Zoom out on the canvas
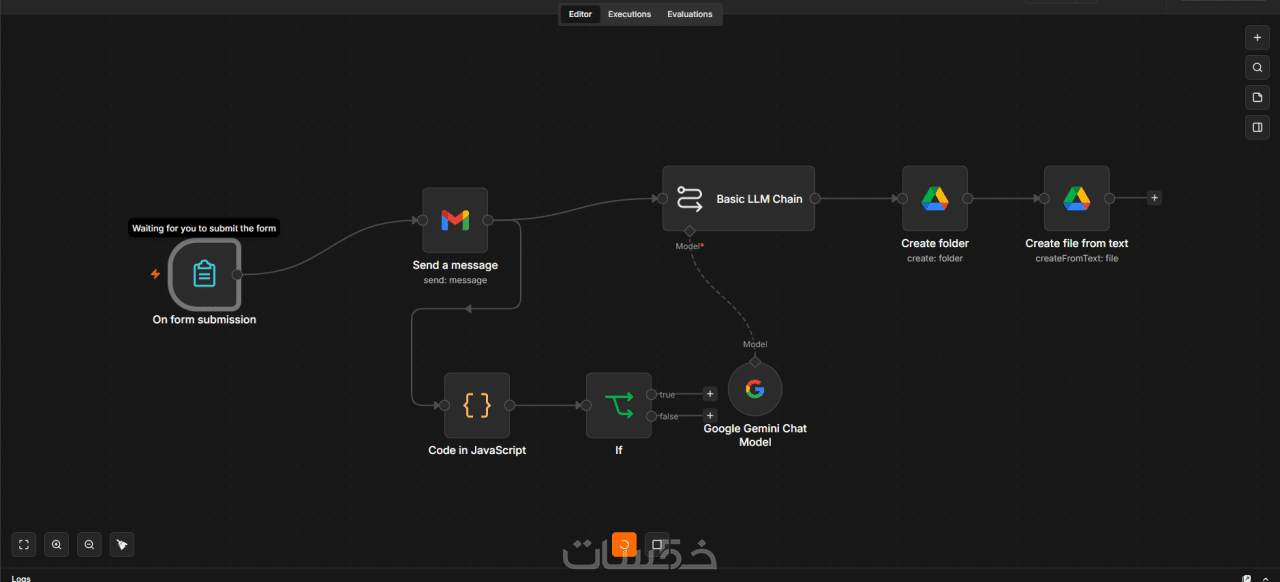Screen dimensions: 1280x582 click(x=89, y=544)
